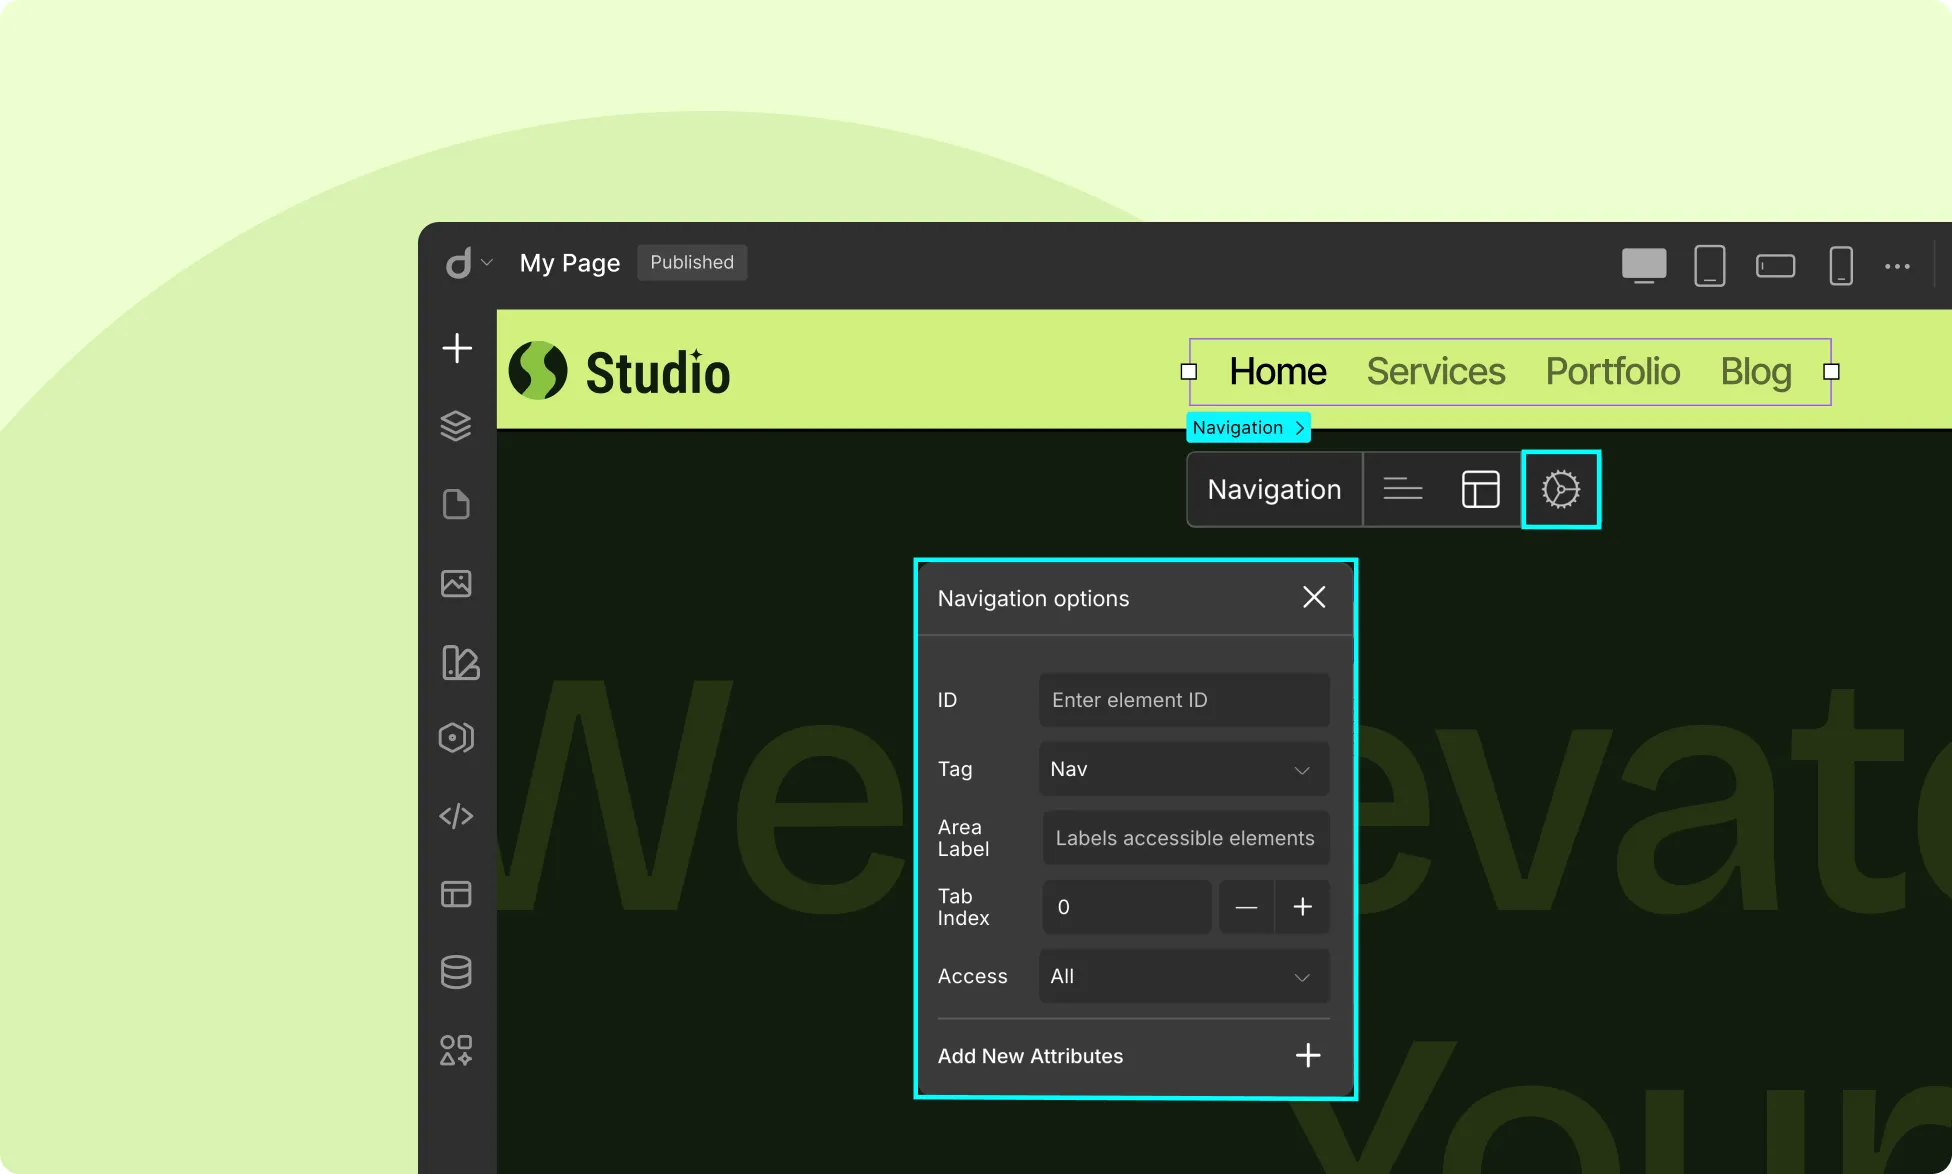
Task: Click the Add element plus icon in sidebar
Action: click(457, 348)
